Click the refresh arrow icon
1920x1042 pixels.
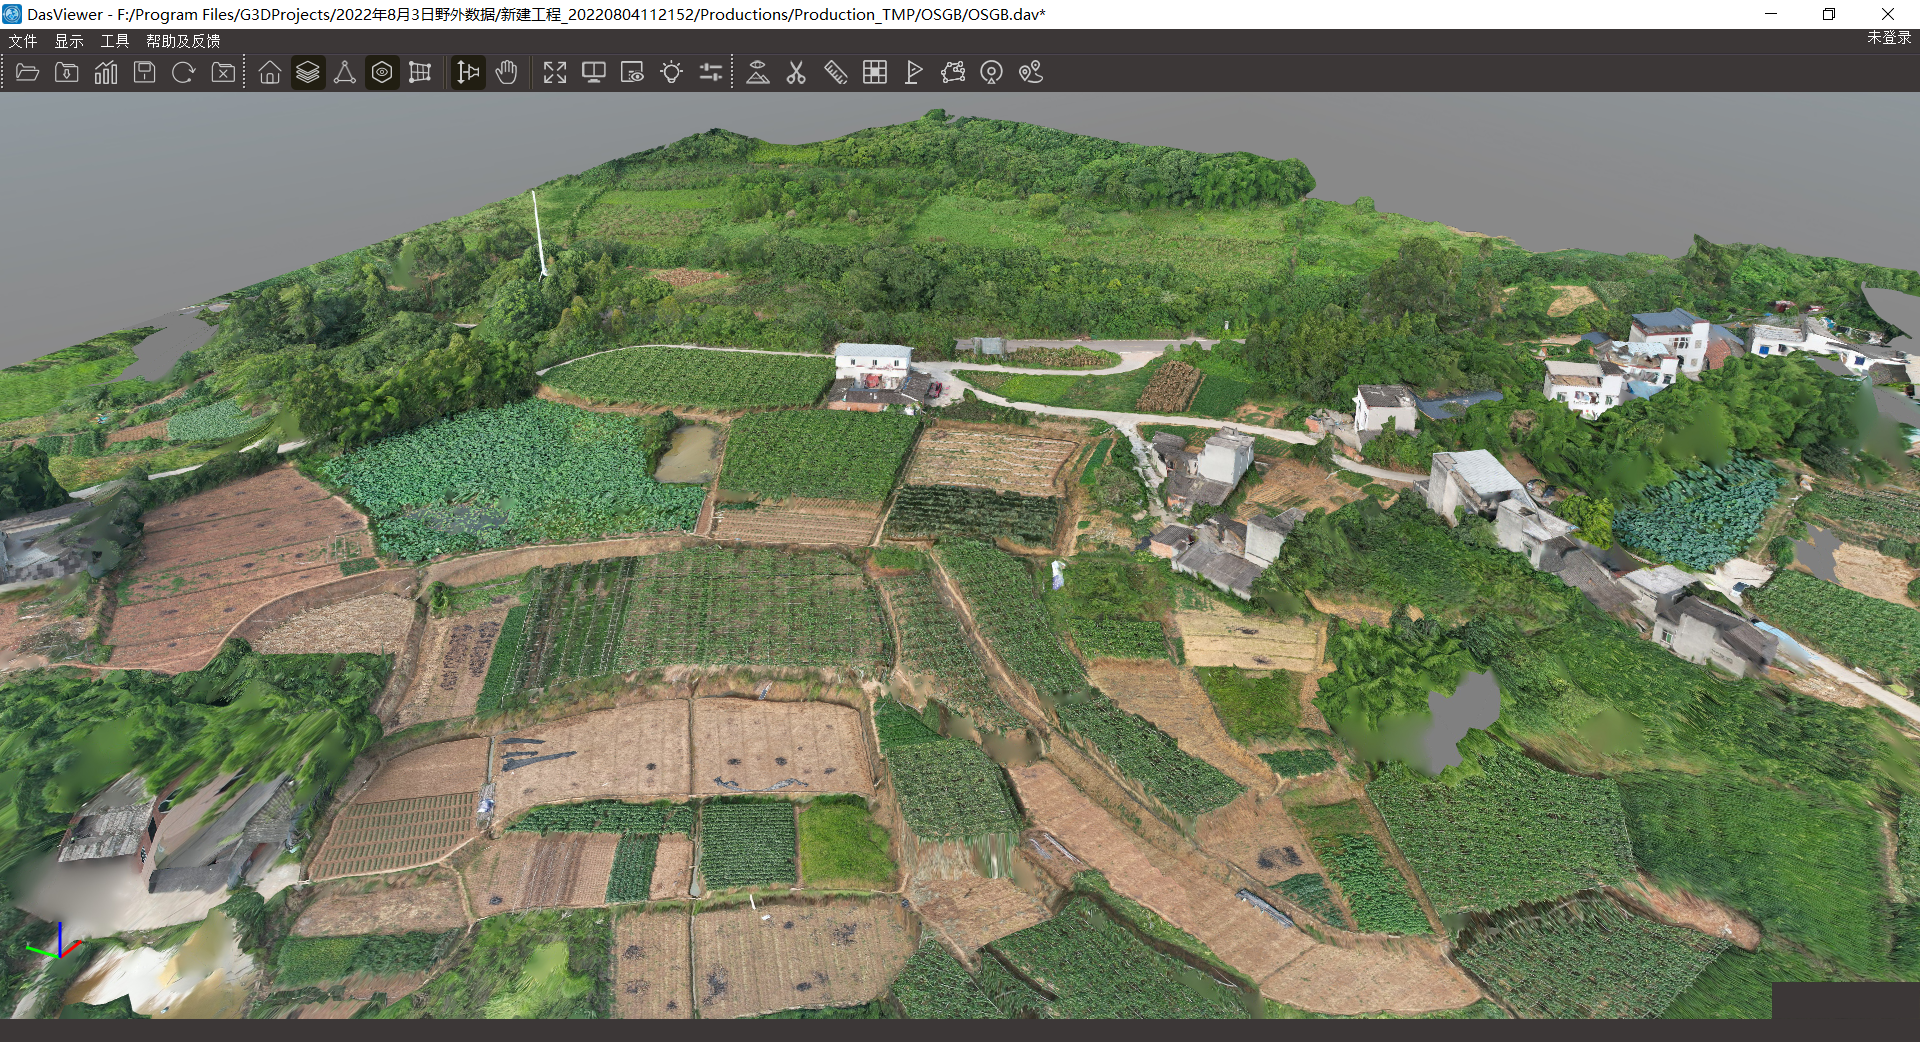[x=184, y=72]
